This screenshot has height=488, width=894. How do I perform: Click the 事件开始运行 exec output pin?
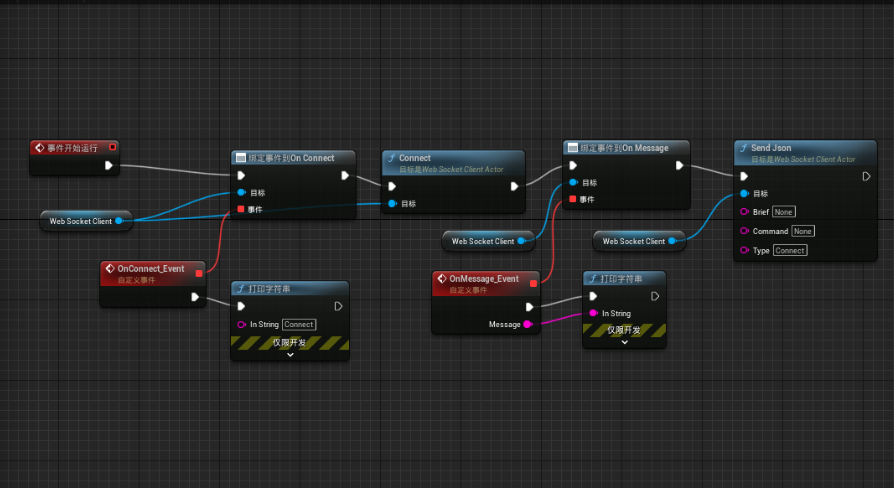coord(108,165)
